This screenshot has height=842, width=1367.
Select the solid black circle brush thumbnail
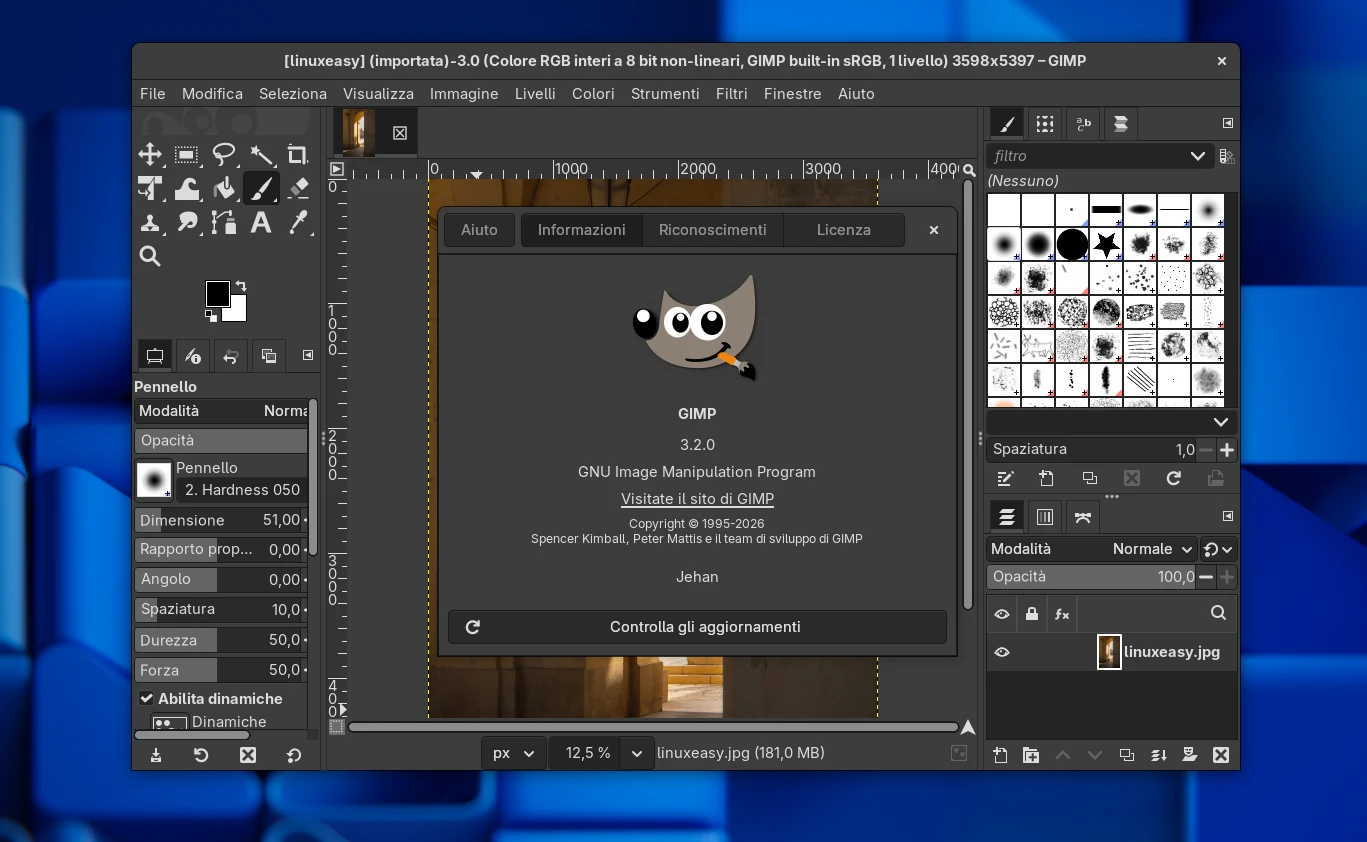1072,244
